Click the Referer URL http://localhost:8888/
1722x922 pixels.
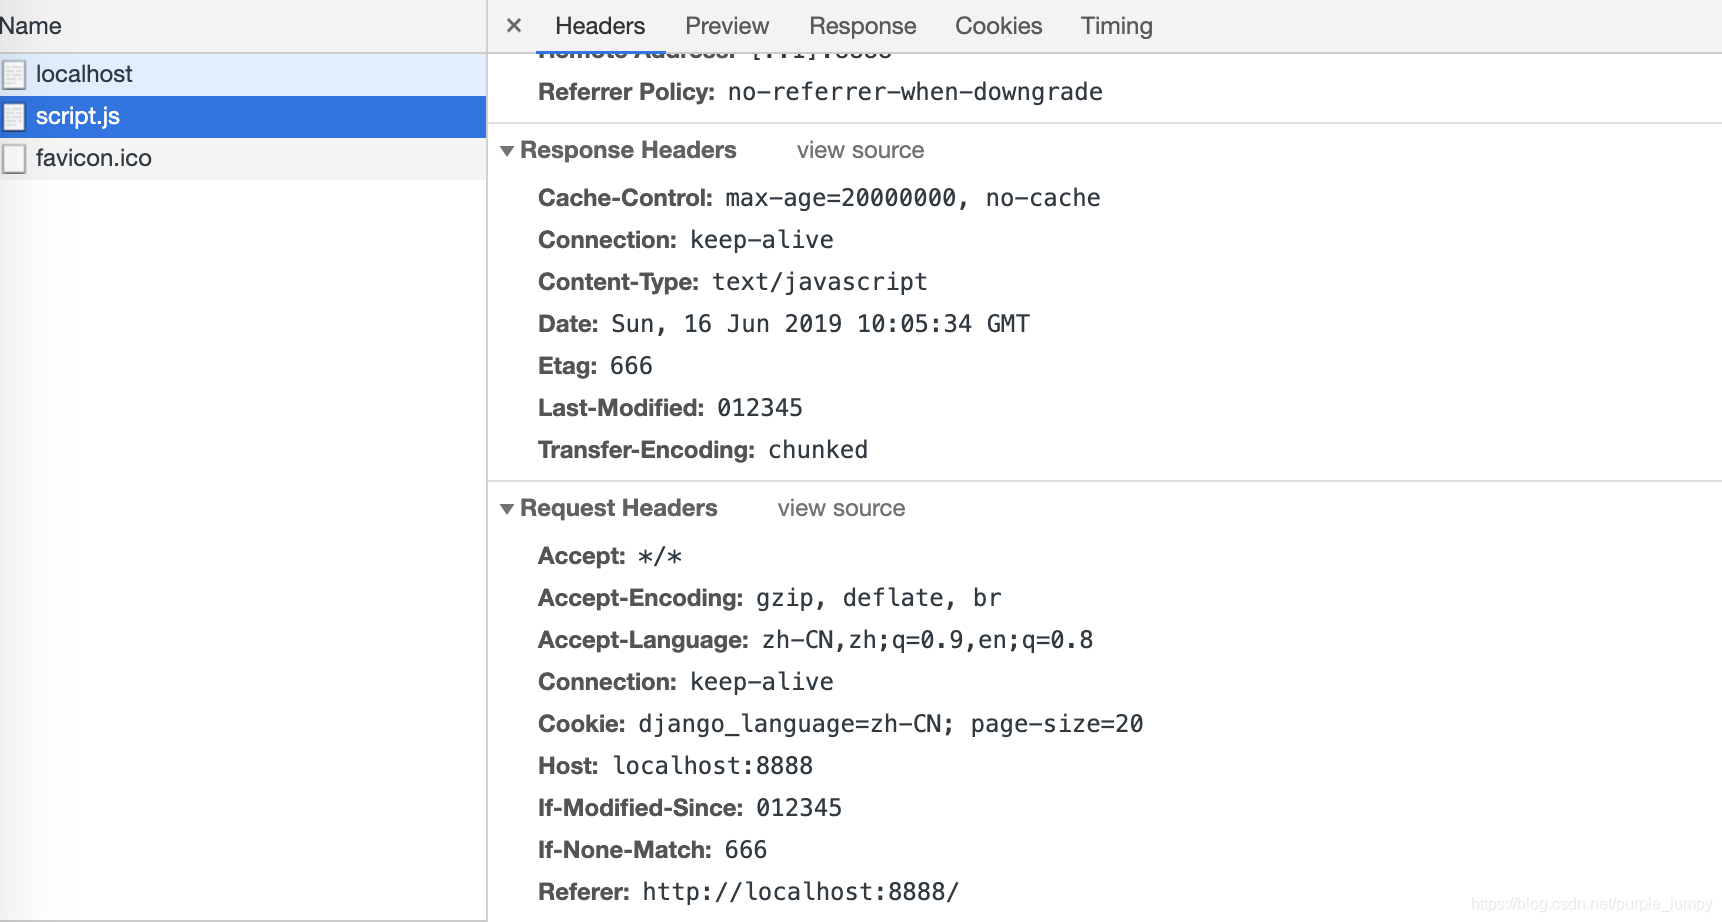tap(800, 891)
